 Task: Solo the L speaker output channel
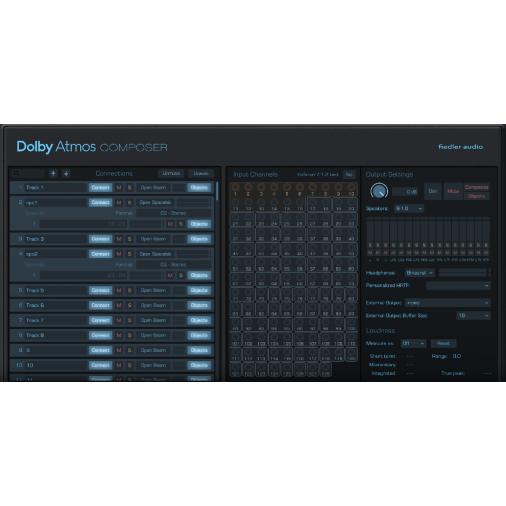[x=370, y=245]
